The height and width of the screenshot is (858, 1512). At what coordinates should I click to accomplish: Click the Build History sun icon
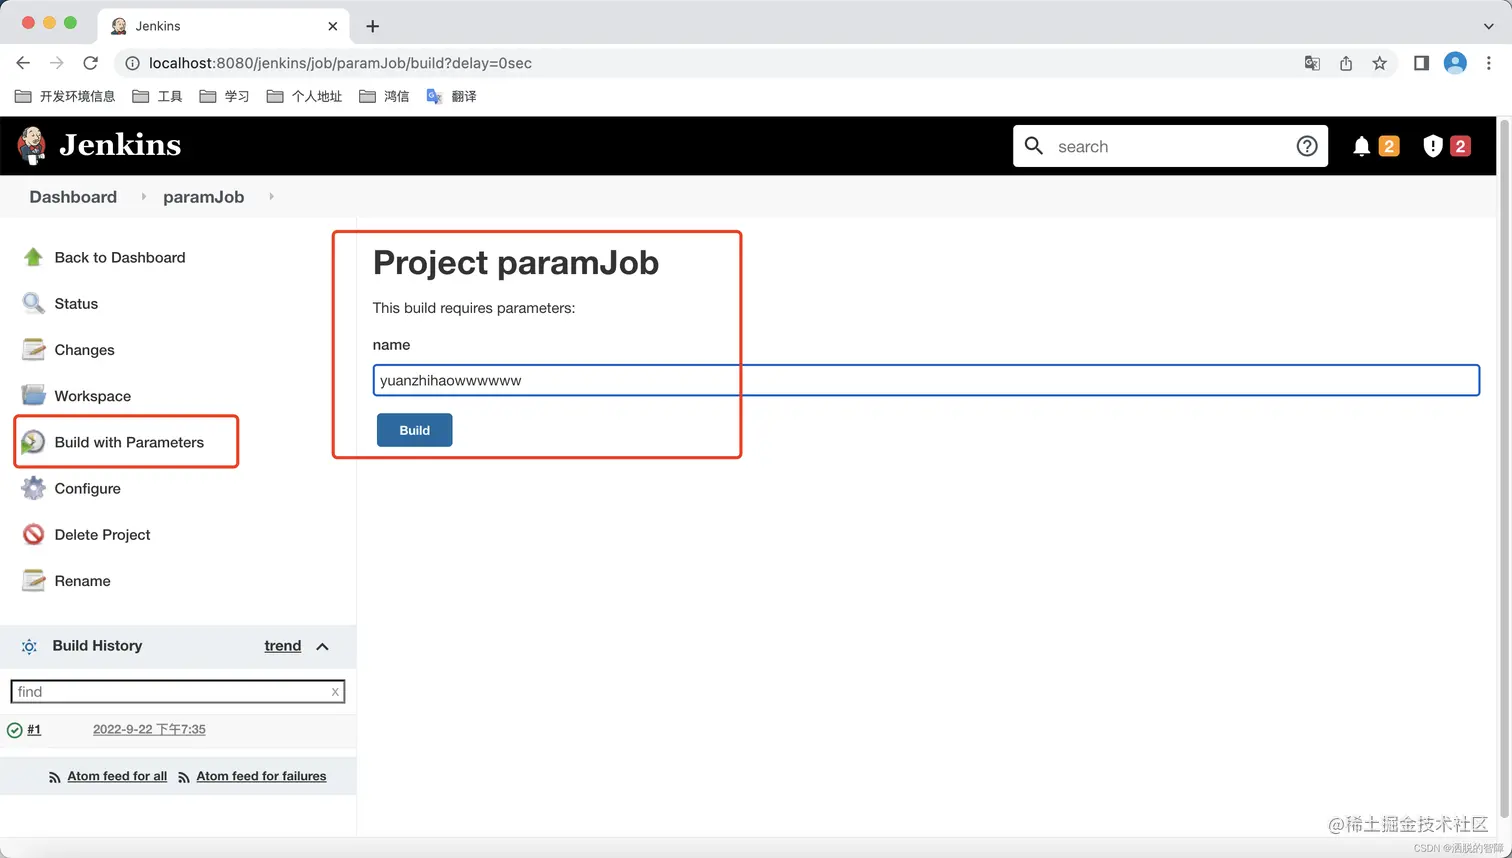(29, 646)
